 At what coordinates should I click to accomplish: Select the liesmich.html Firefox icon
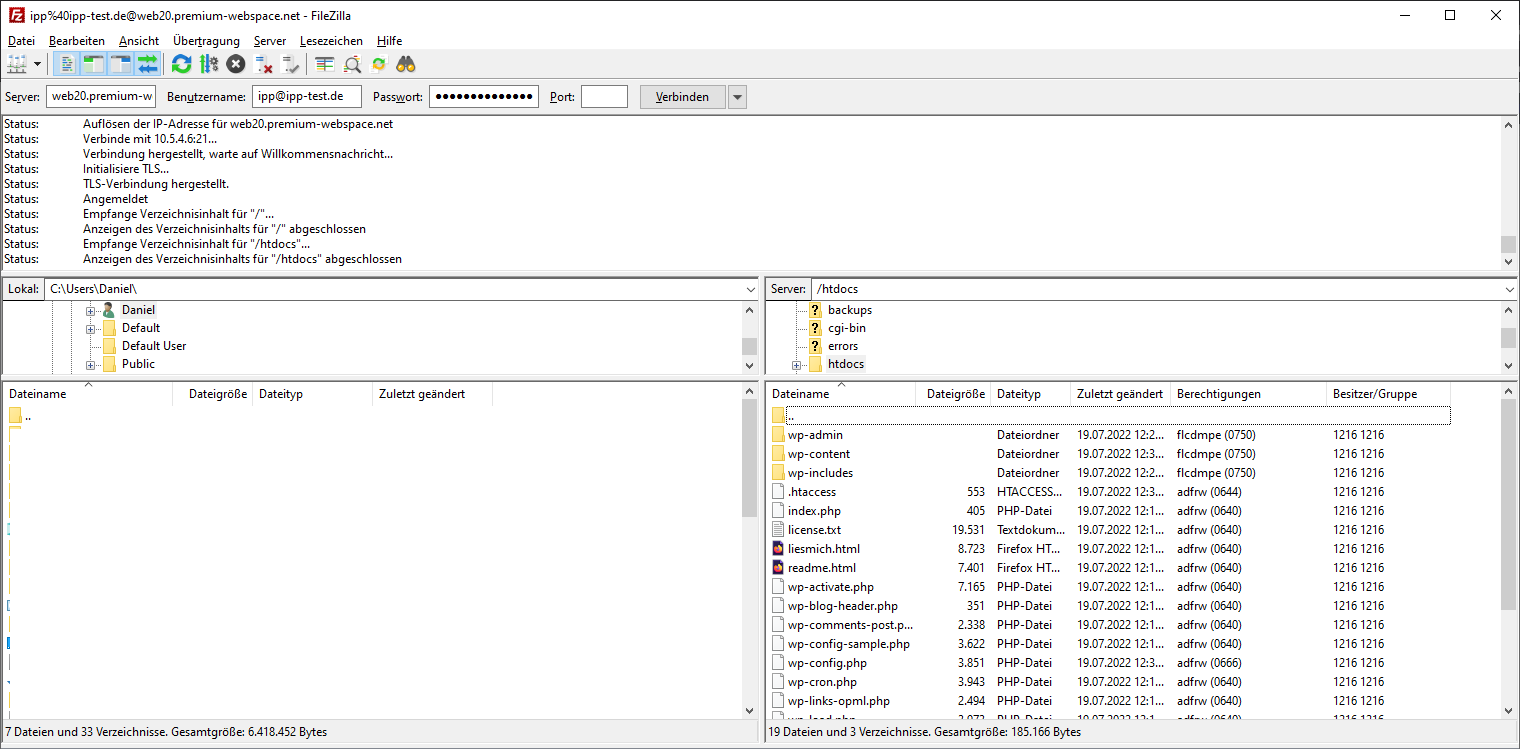click(779, 549)
